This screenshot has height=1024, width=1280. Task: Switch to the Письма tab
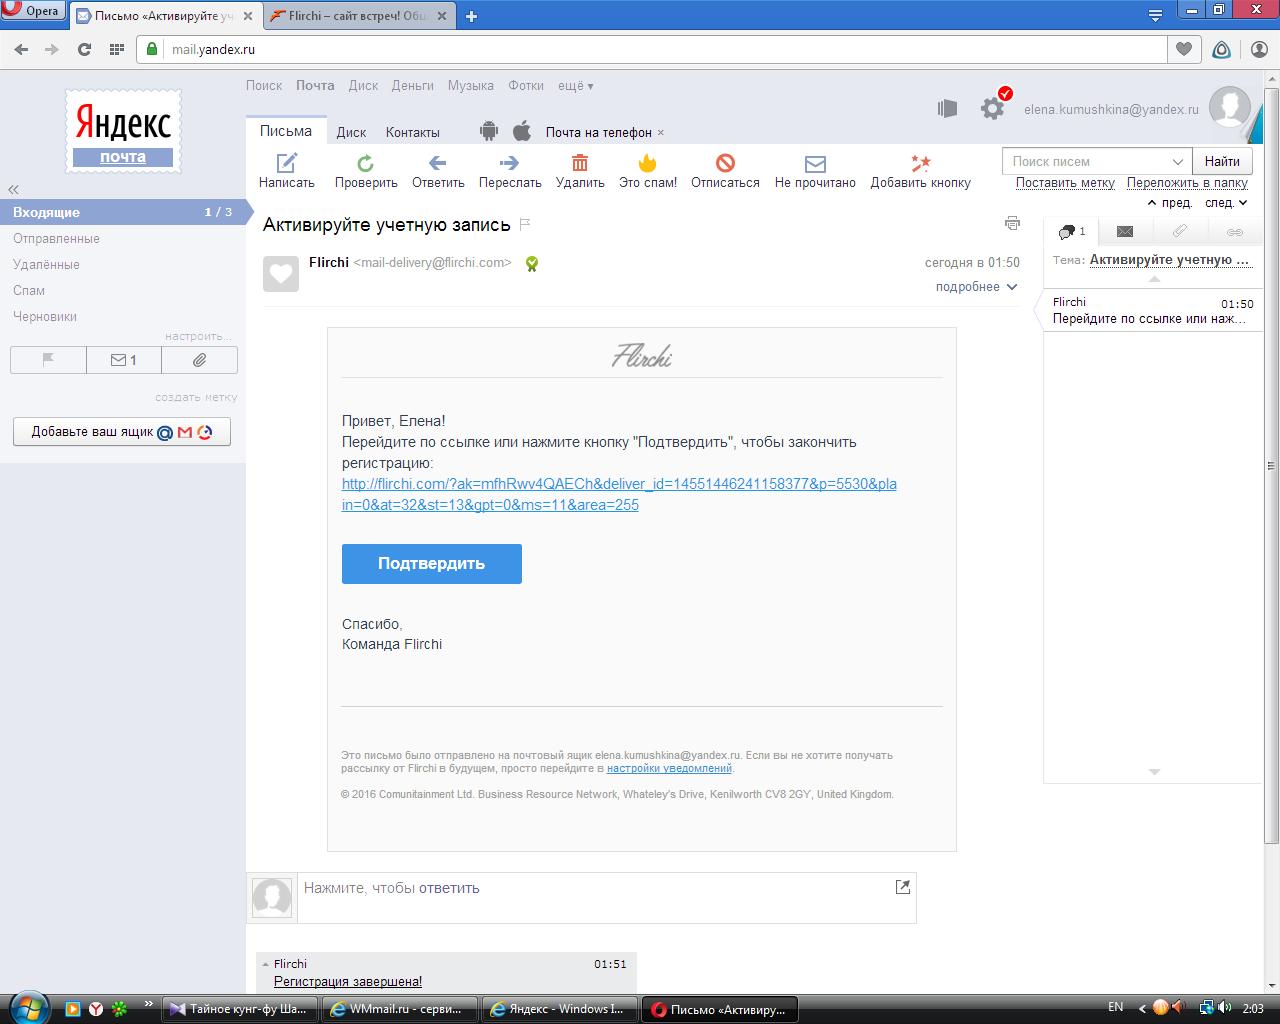point(286,131)
